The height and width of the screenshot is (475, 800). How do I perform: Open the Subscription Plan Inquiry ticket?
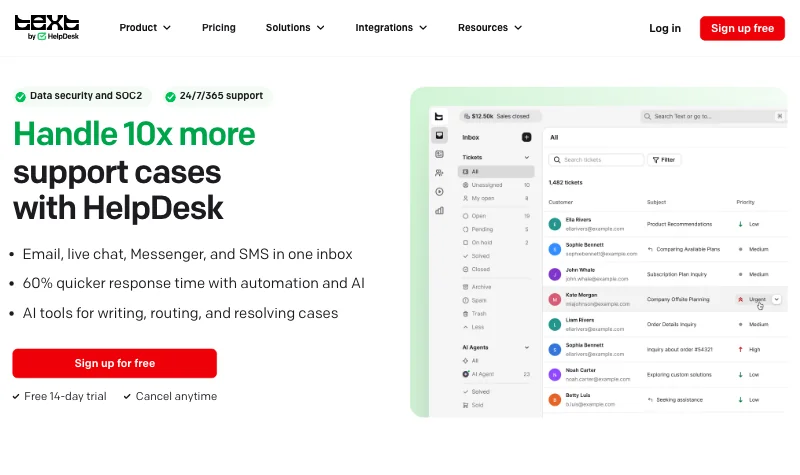677,274
